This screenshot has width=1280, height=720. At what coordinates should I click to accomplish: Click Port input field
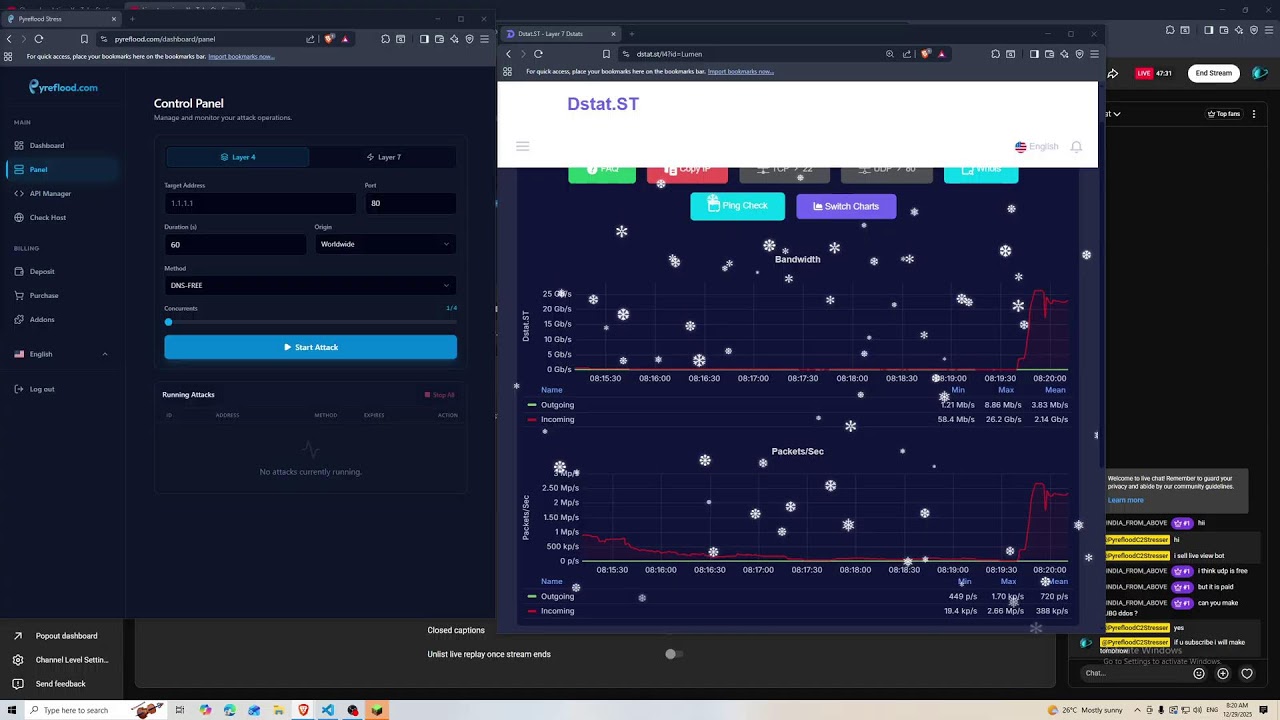click(411, 203)
